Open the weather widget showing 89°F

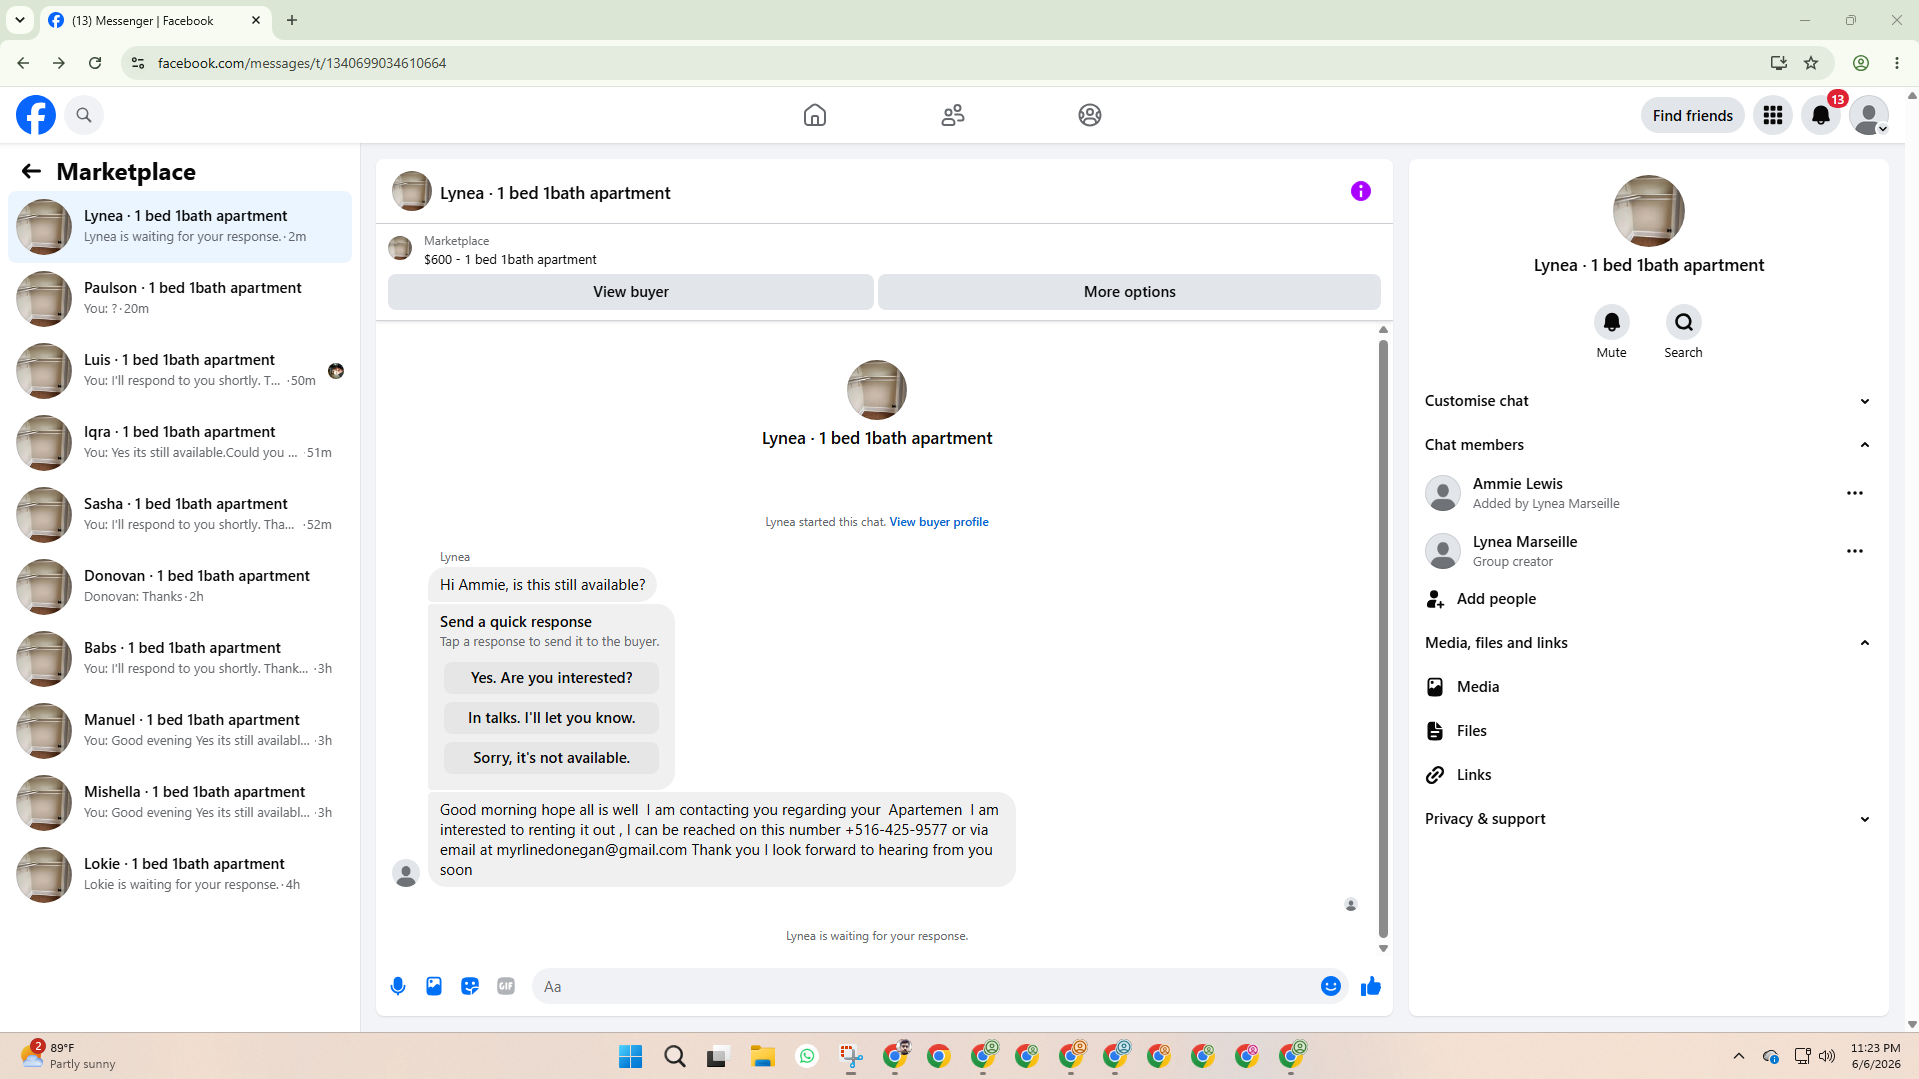point(68,1056)
